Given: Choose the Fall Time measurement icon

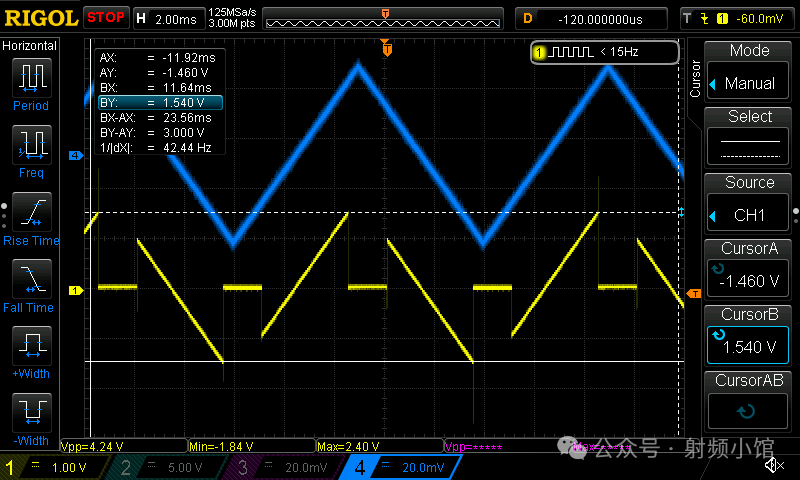Looking at the screenshot, I should [x=31, y=280].
